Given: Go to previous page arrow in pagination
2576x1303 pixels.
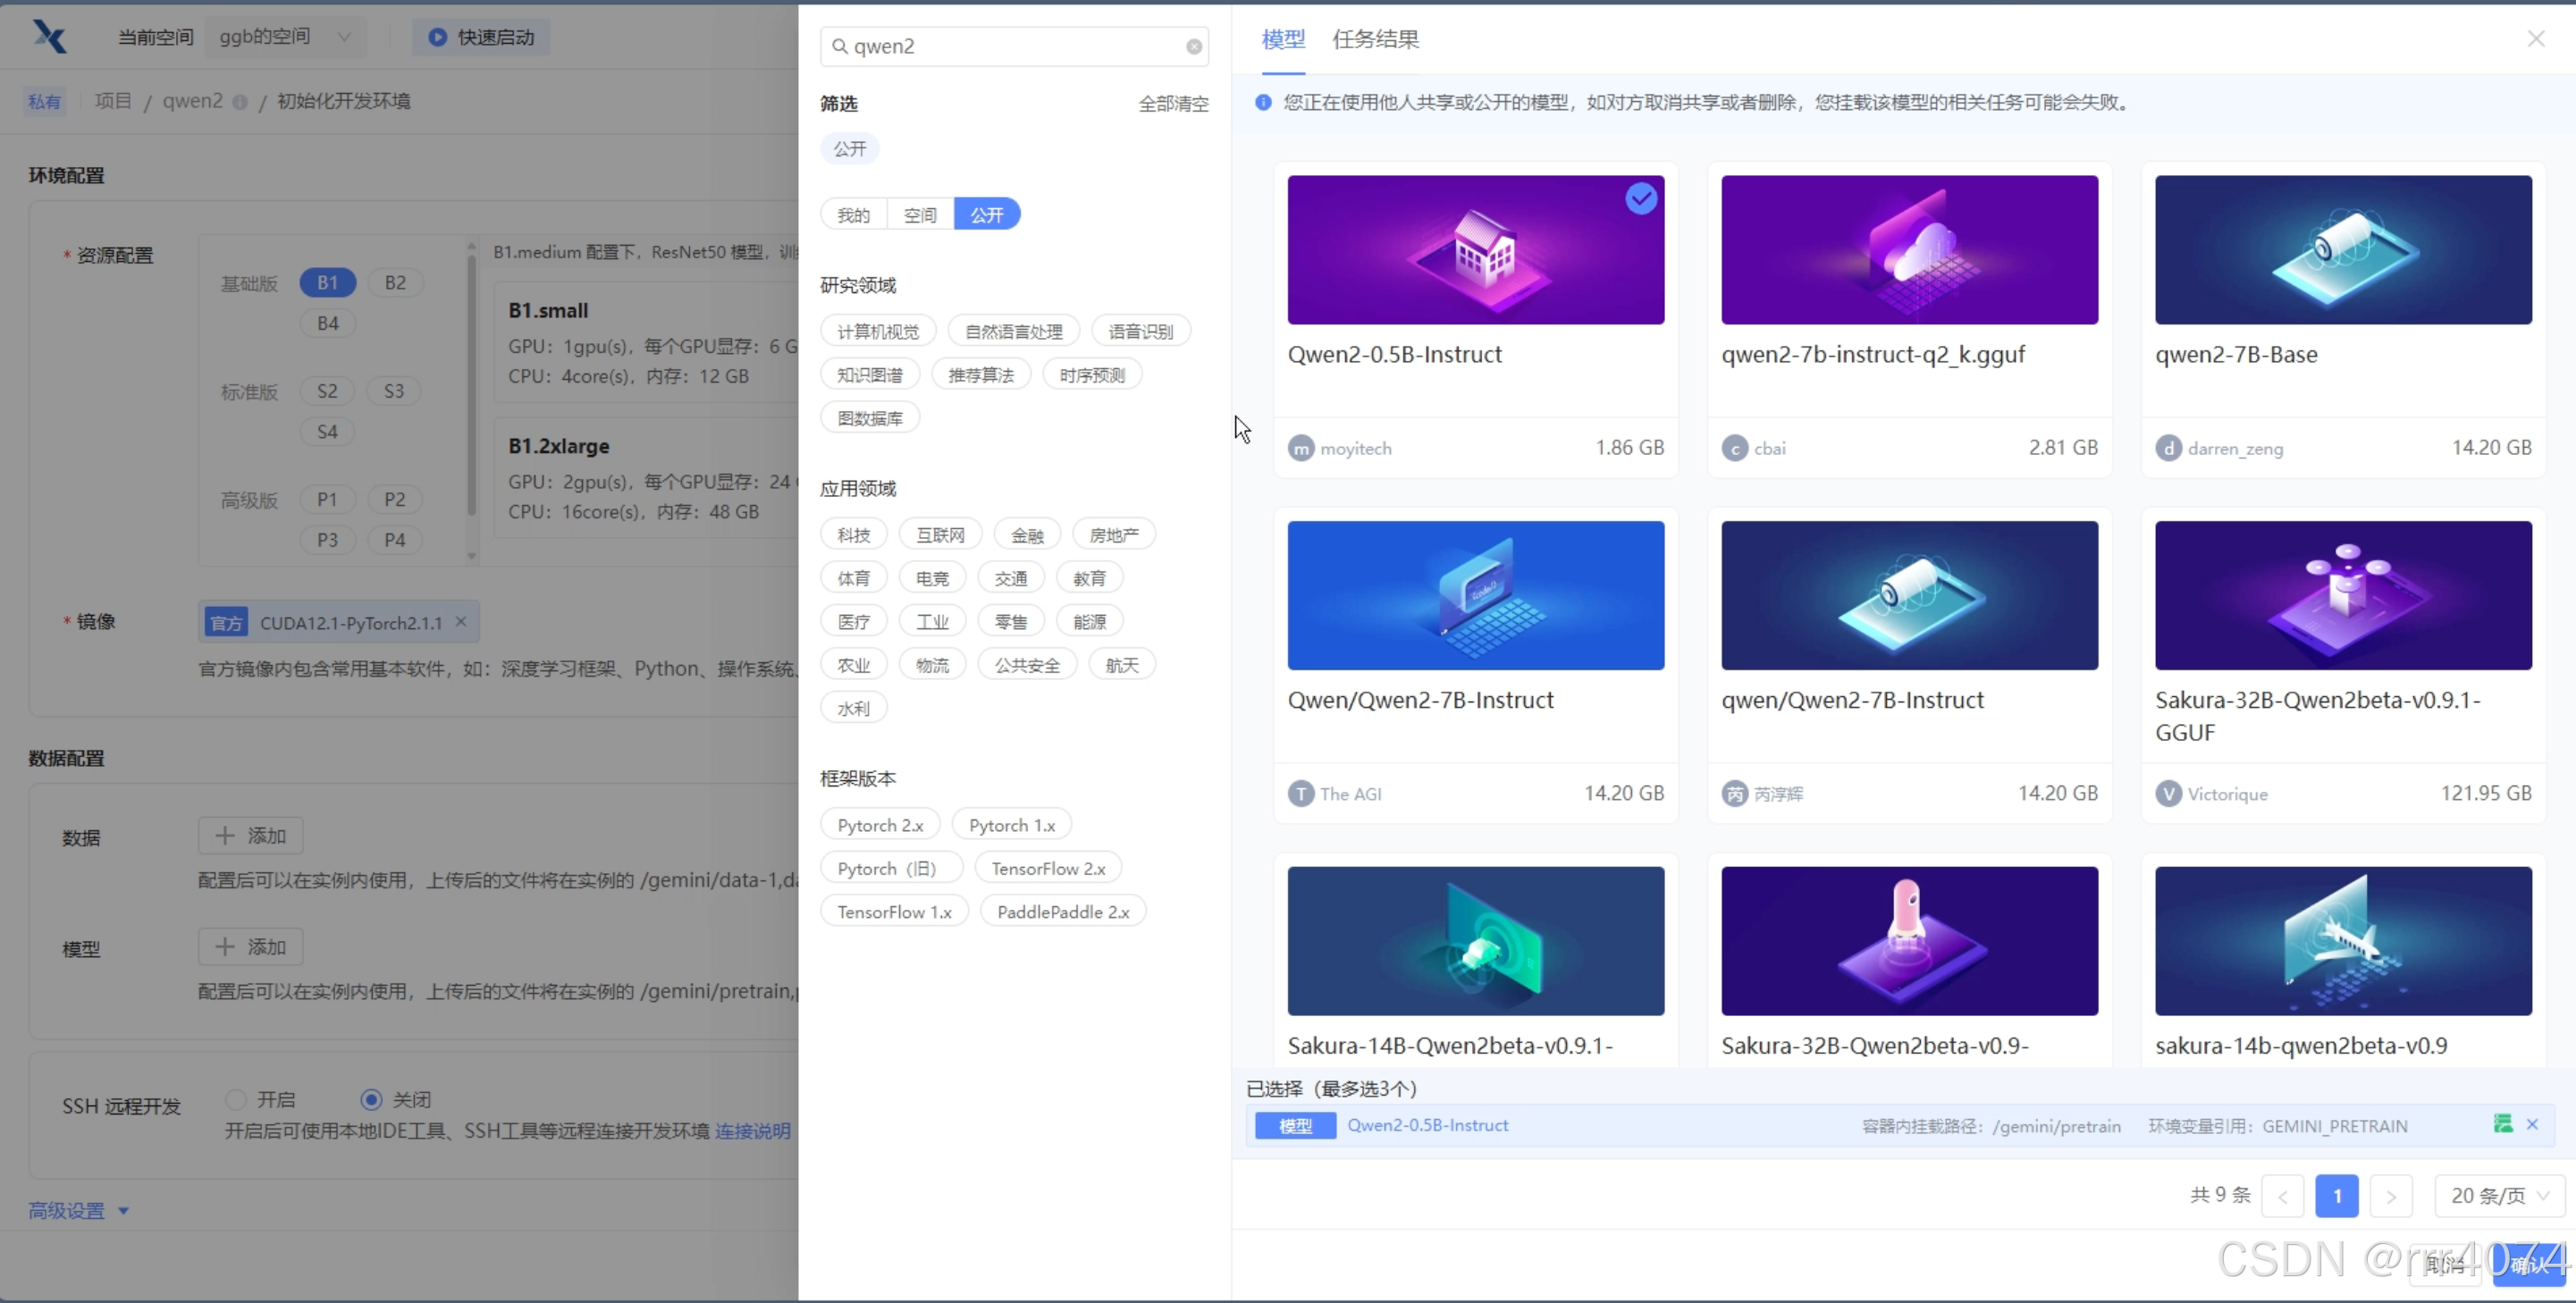Looking at the screenshot, I should 2283,1196.
